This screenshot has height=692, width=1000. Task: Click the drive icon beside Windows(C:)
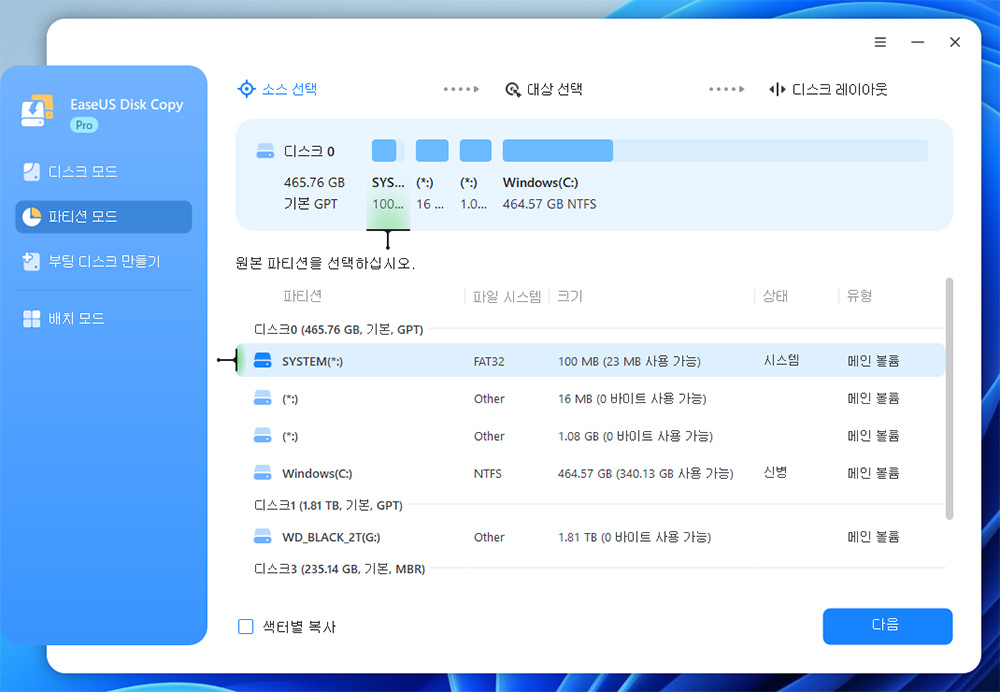(263, 473)
